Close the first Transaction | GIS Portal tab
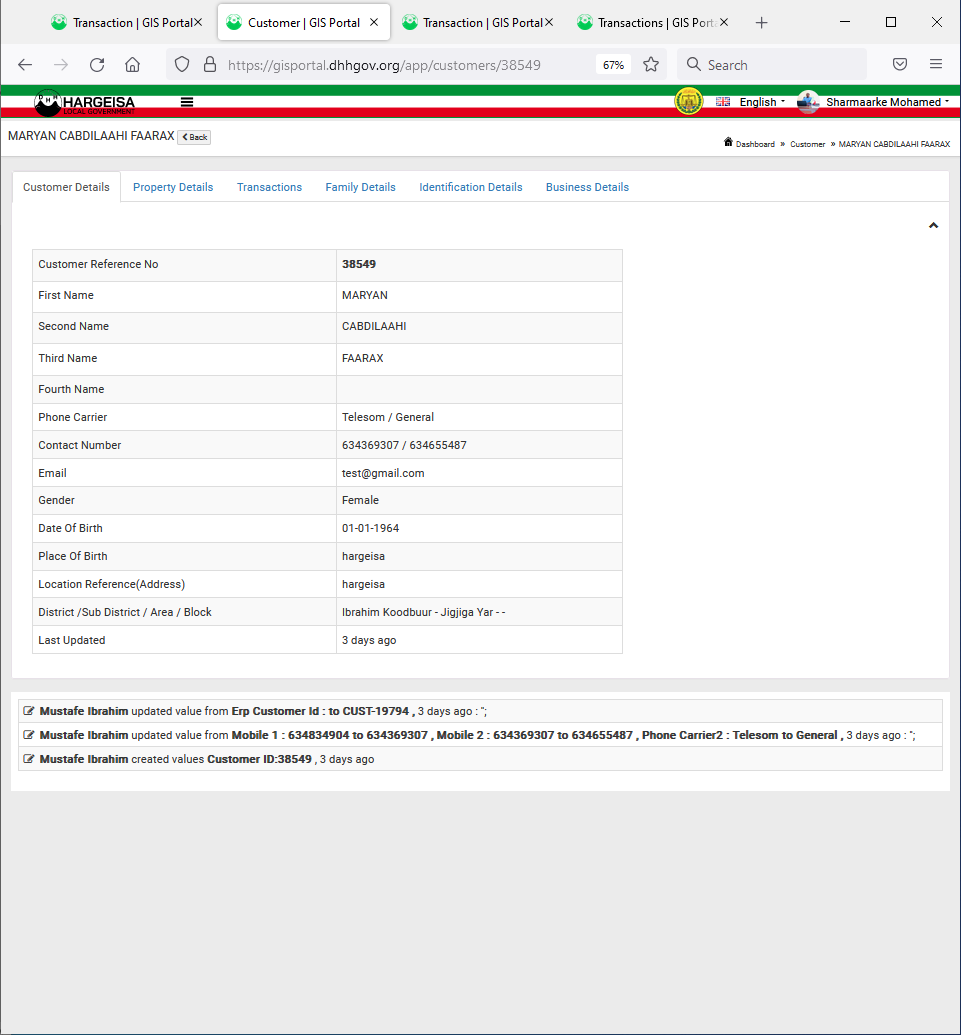The width and height of the screenshot is (961, 1035). point(198,22)
